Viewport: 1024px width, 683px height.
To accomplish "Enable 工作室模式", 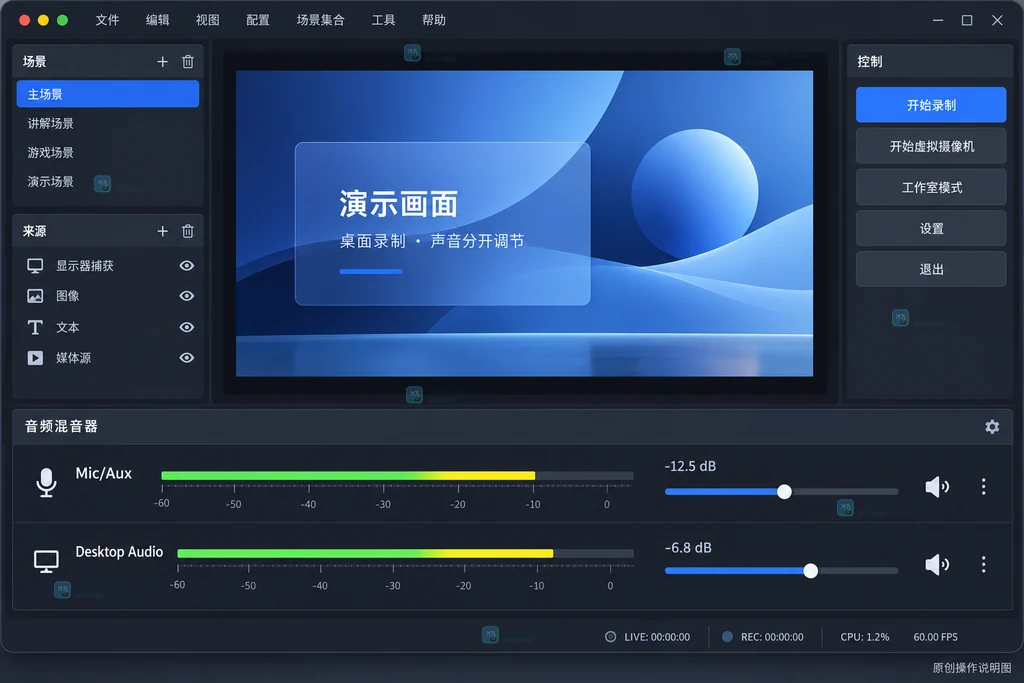I will [x=931, y=187].
